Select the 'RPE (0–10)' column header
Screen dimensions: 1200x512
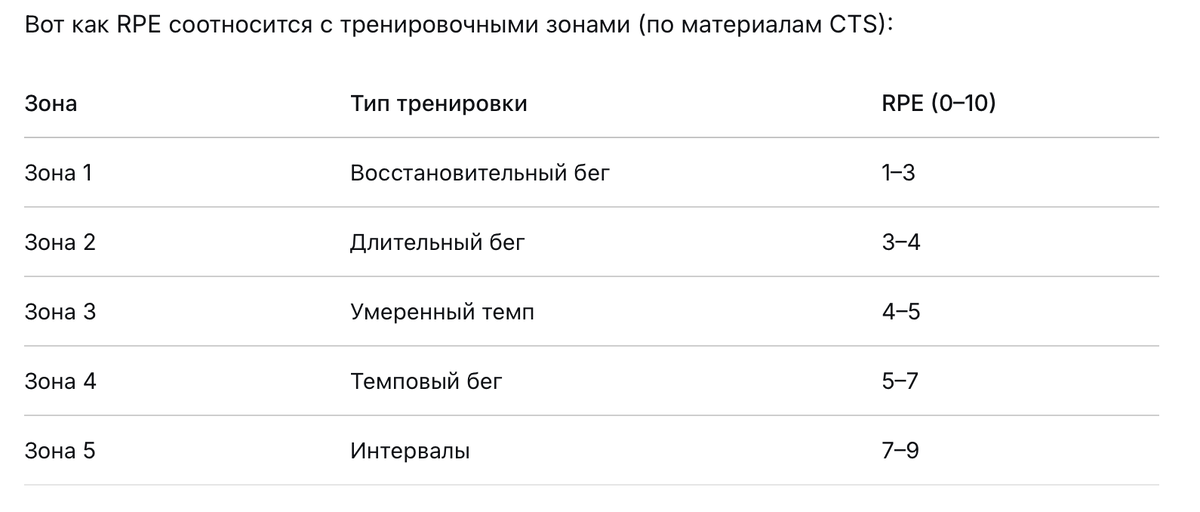coord(939,103)
